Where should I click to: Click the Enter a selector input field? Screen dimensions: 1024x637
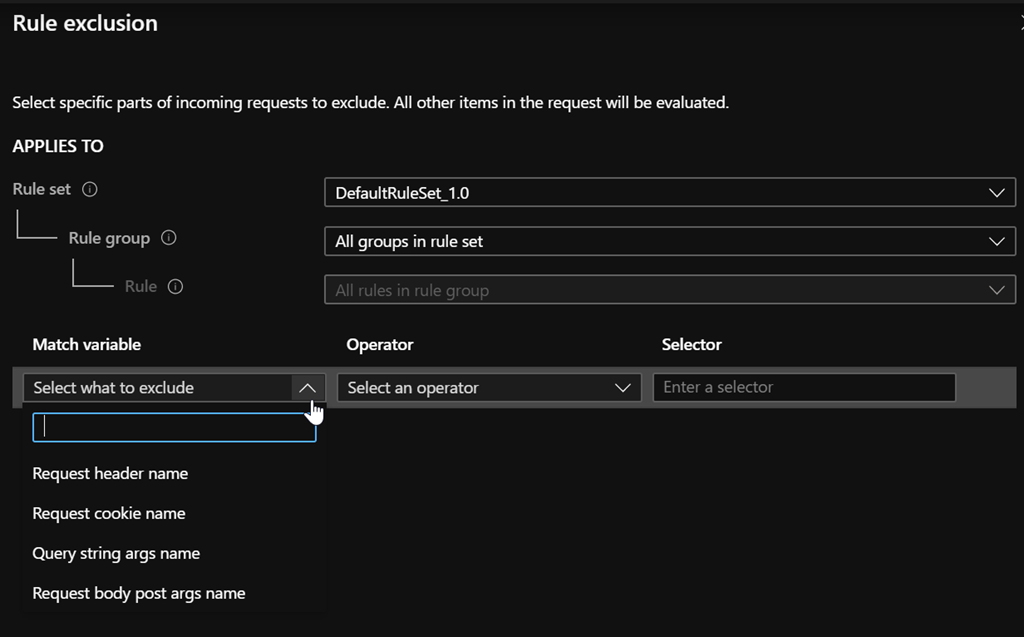(804, 387)
